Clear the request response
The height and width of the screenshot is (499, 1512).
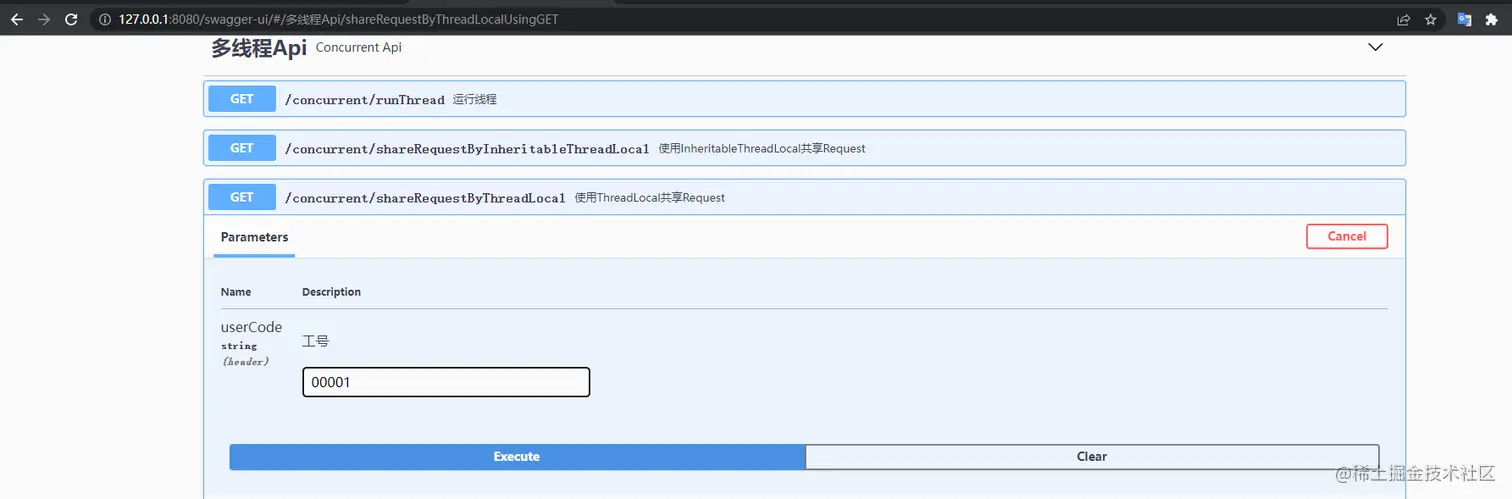pos(1092,457)
